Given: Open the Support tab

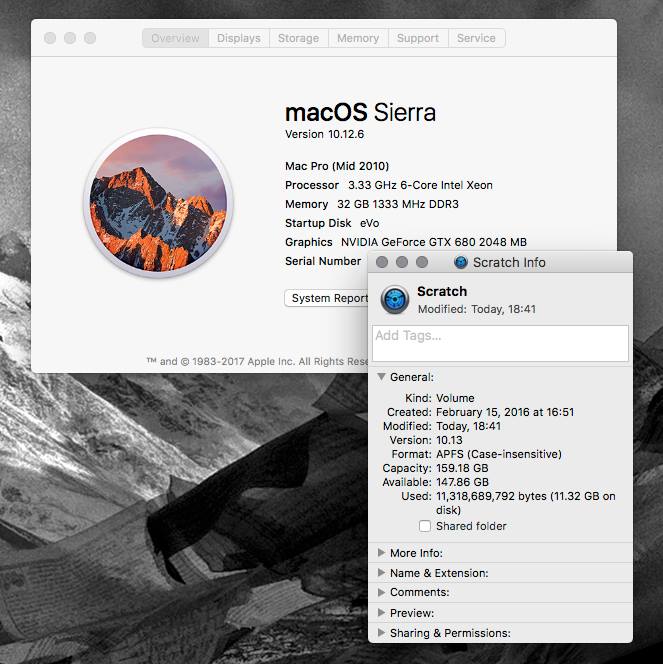Looking at the screenshot, I should pyautogui.click(x=418, y=38).
